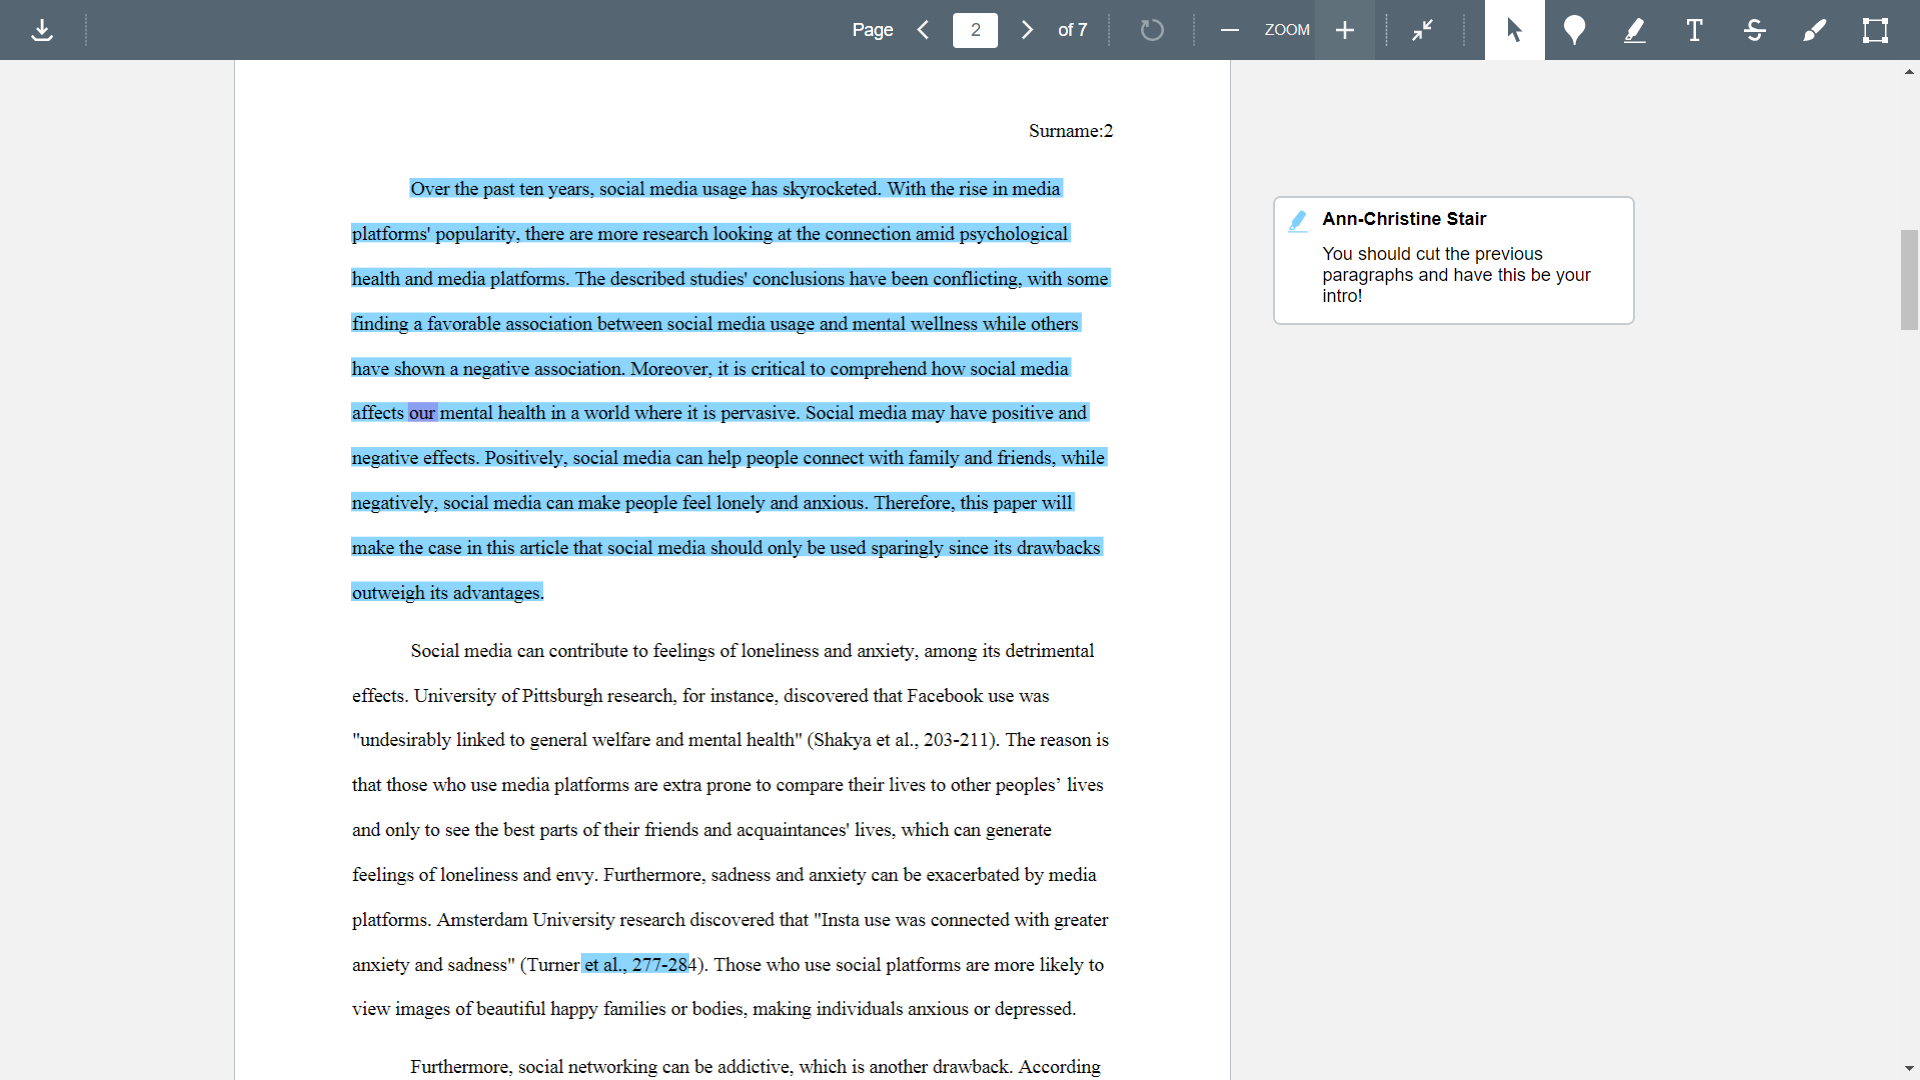The image size is (1920, 1080).
Task: Click the highlighted word "our" in the paragraph
Action: click(x=422, y=413)
